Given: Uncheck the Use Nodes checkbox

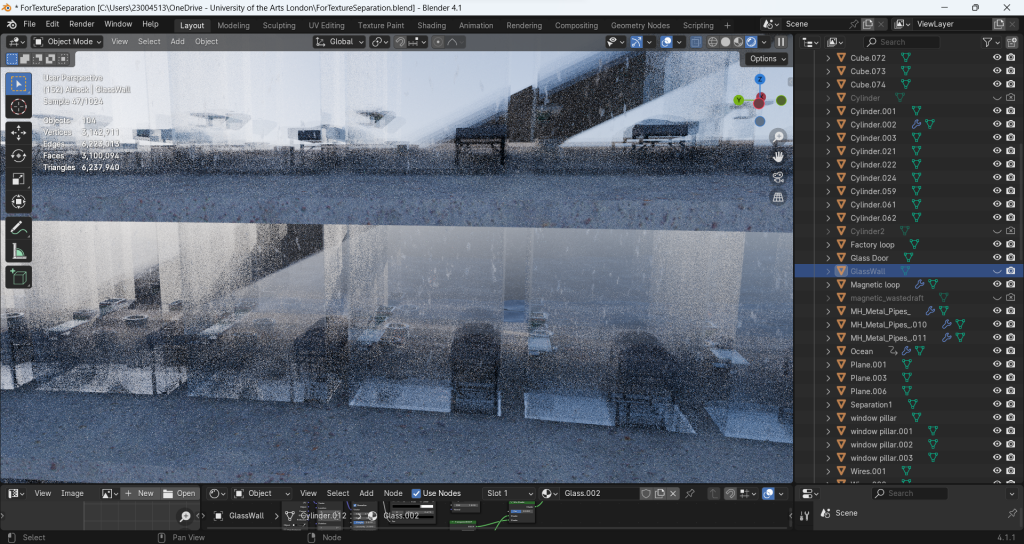Looking at the screenshot, I should (x=416, y=493).
